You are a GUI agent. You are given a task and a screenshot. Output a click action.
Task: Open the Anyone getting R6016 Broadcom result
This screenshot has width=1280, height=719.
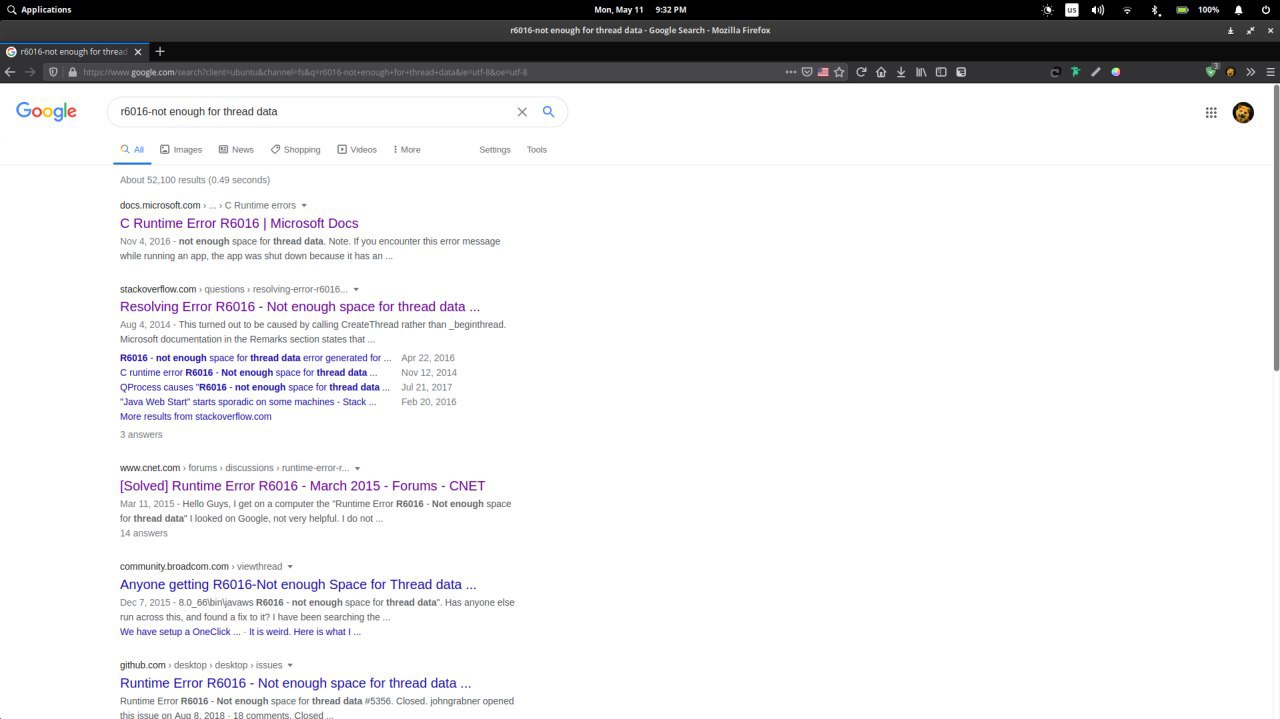coord(298,584)
